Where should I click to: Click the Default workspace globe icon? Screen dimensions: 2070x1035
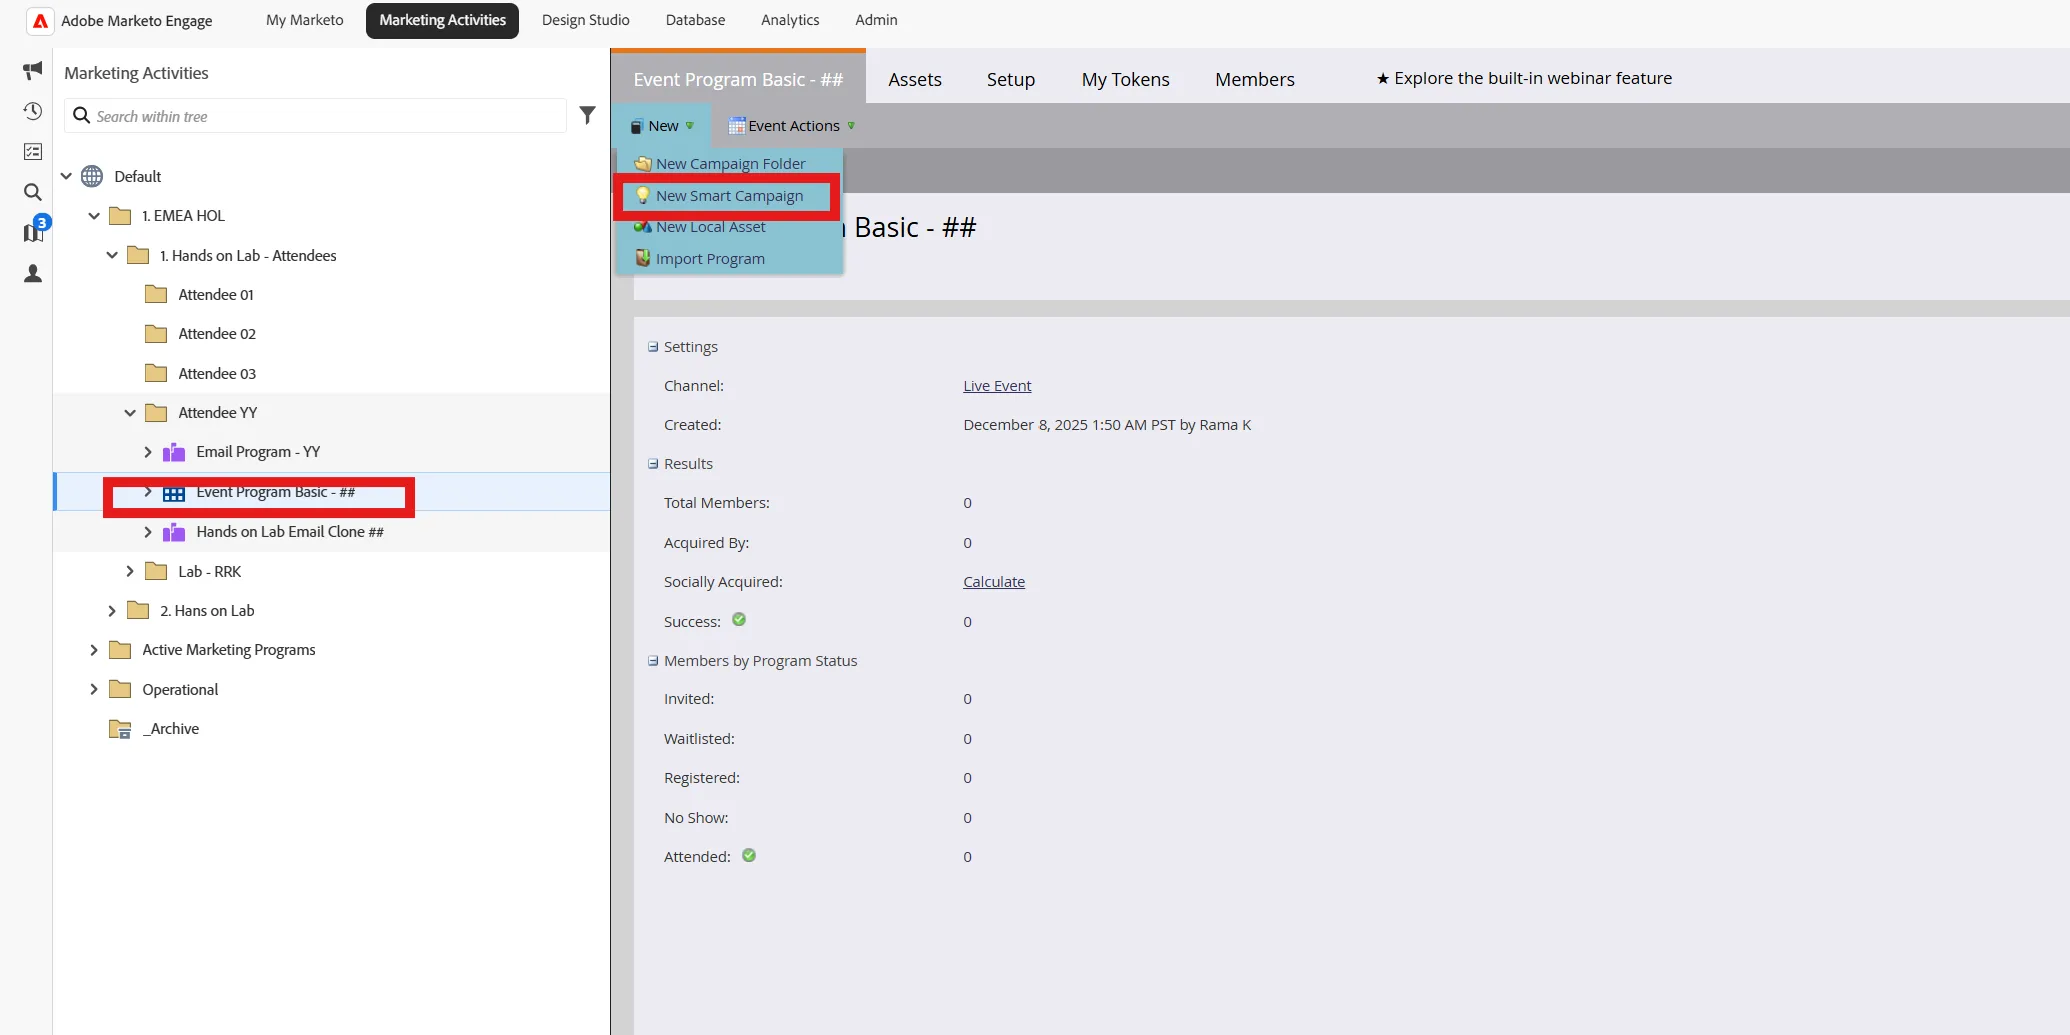pos(92,176)
